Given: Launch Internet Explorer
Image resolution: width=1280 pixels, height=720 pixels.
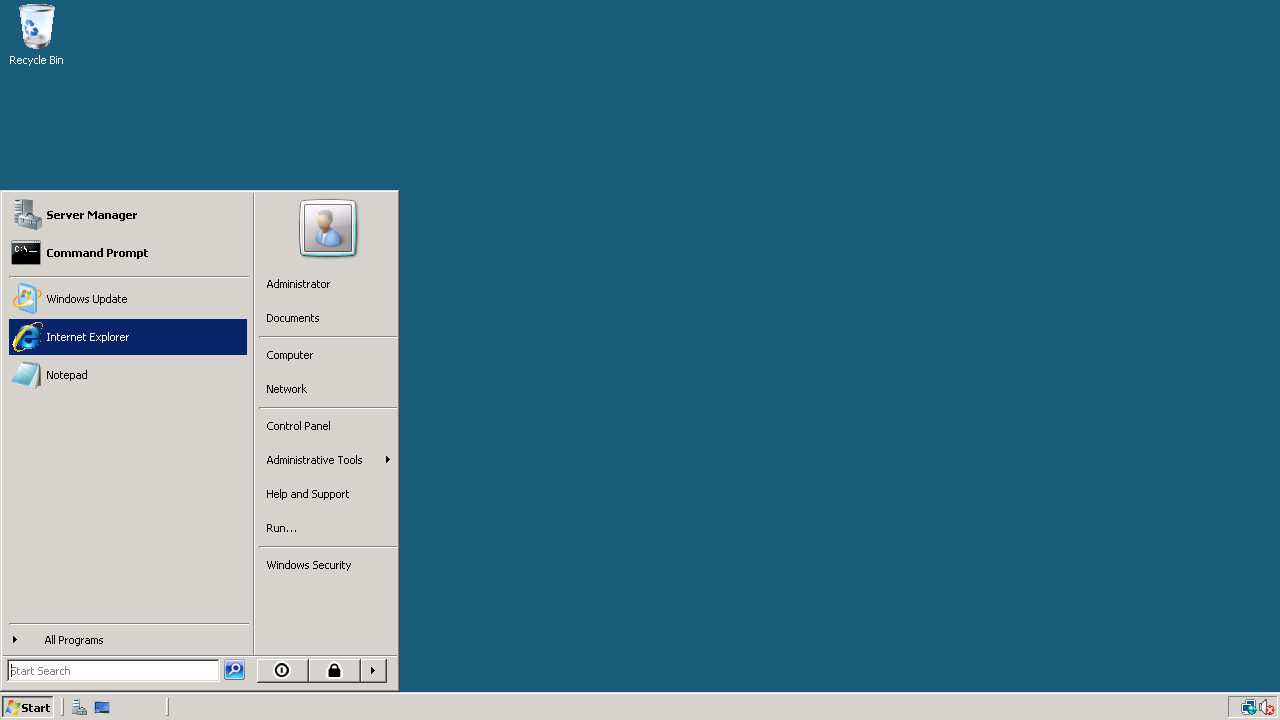Looking at the screenshot, I should [x=87, y=337].
